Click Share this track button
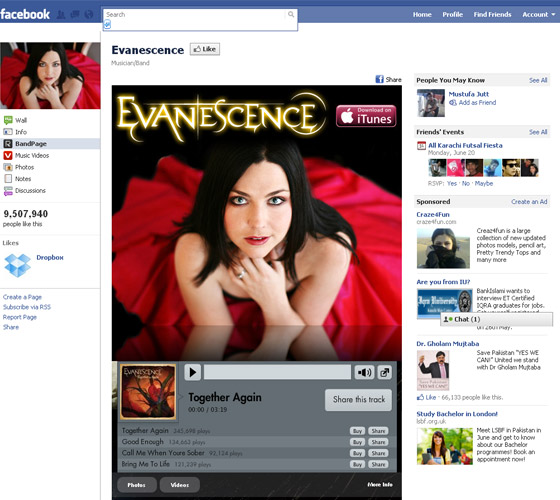This screenshot has height=500, width=560. (x=359, y=400)
